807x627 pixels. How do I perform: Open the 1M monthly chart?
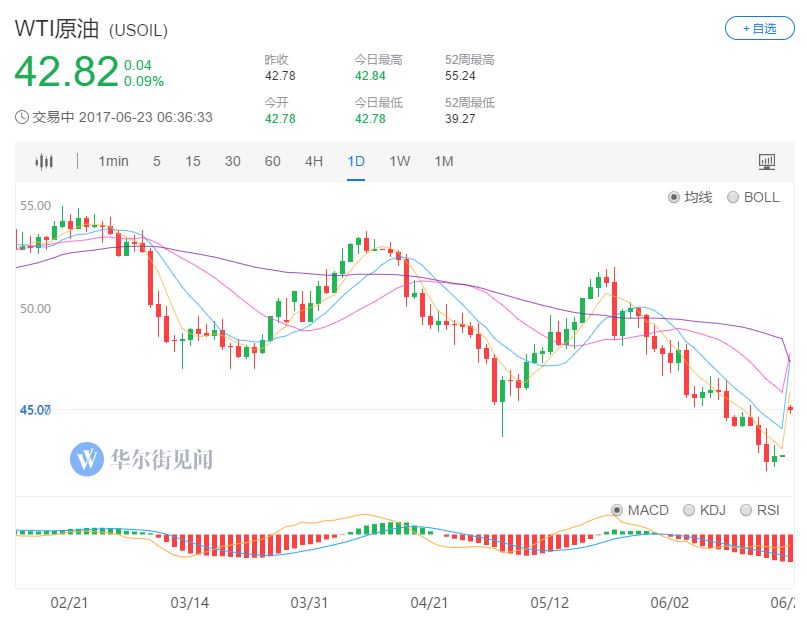coord(444,161)
